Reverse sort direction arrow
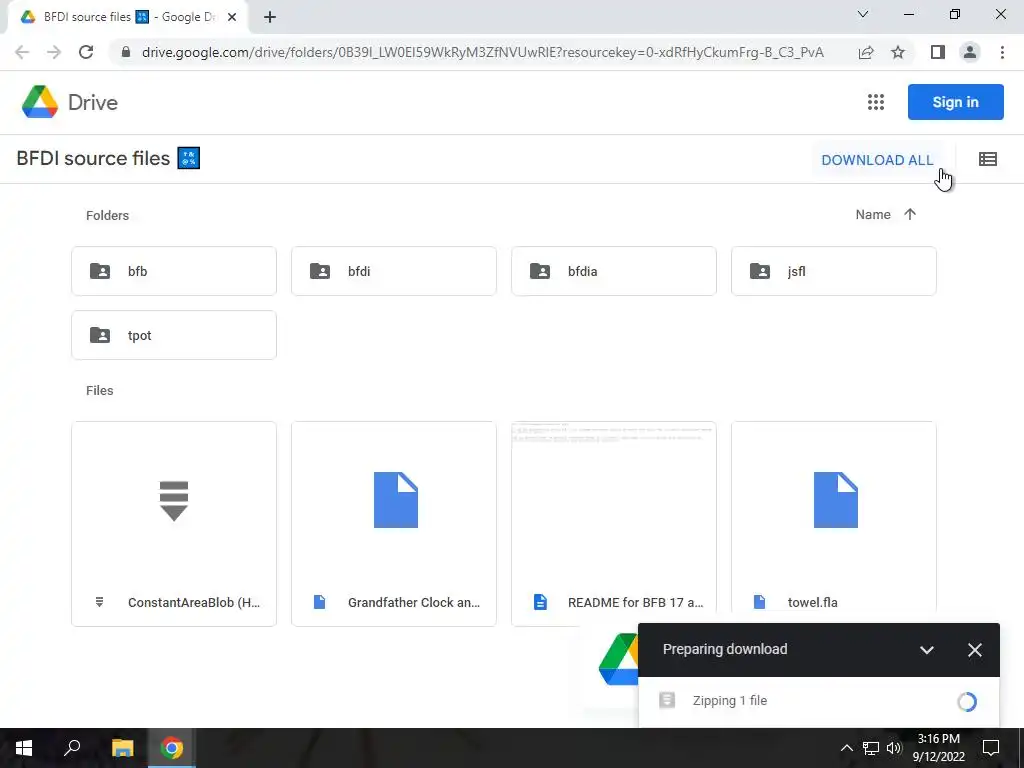The height and width of the screenshot is (768, 1024). point(910,214)
